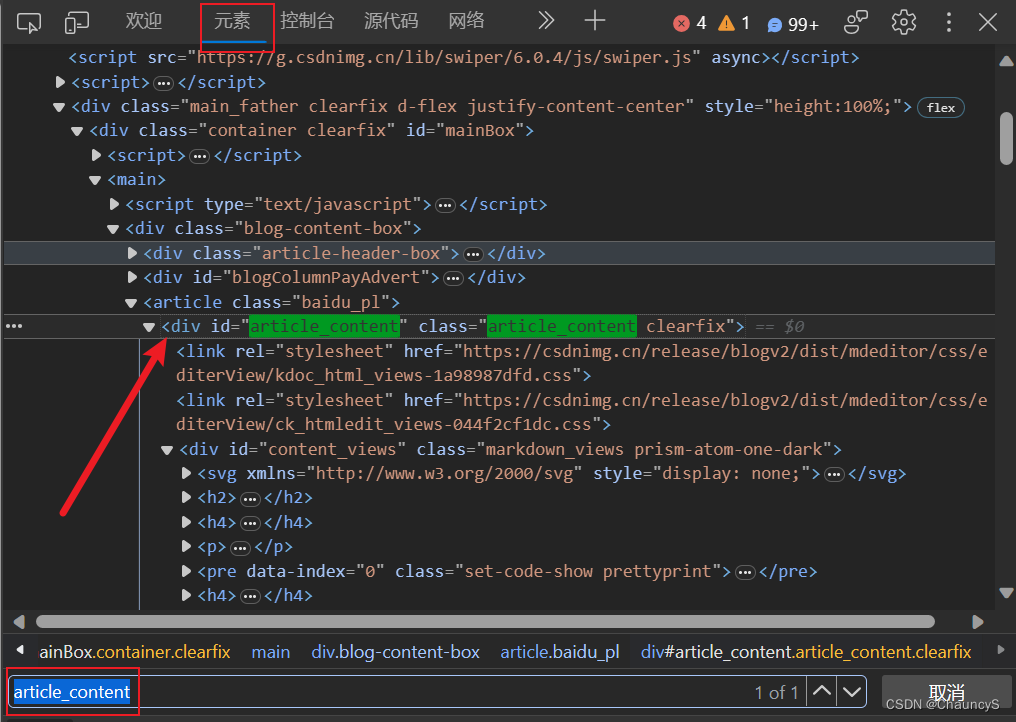Click vertical scrollbar up arrow

(x=1006, y=61)
